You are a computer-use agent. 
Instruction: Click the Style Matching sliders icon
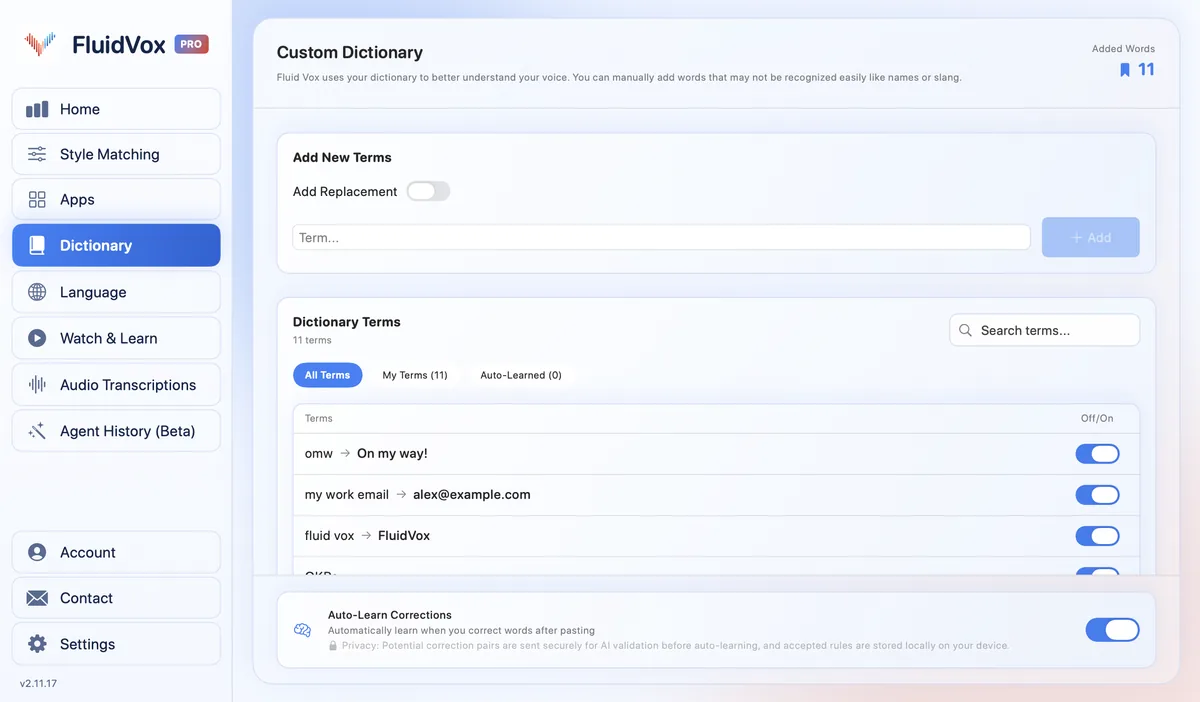tap(37, 154)
